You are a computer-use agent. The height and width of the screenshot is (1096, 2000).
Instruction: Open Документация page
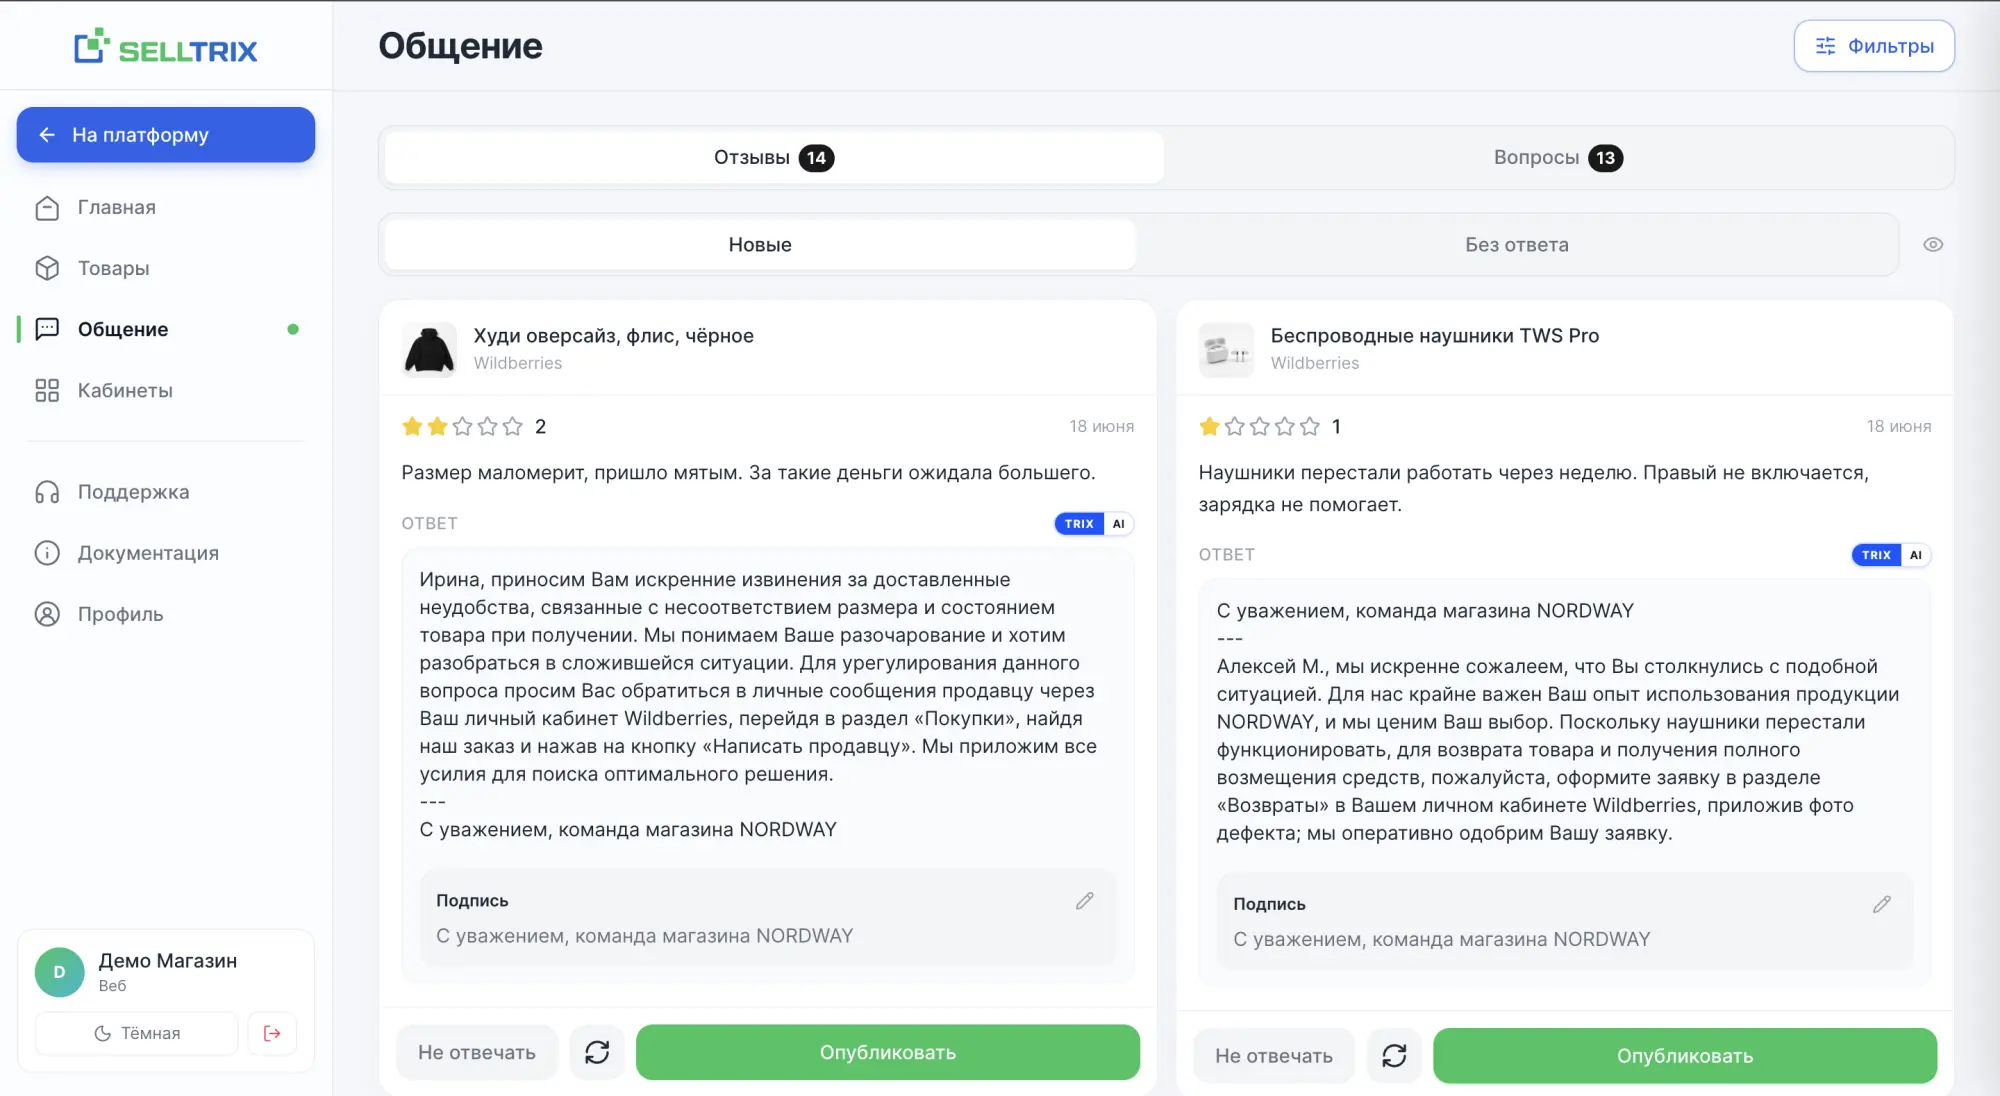pyautogui.click(x=166, y=553)
